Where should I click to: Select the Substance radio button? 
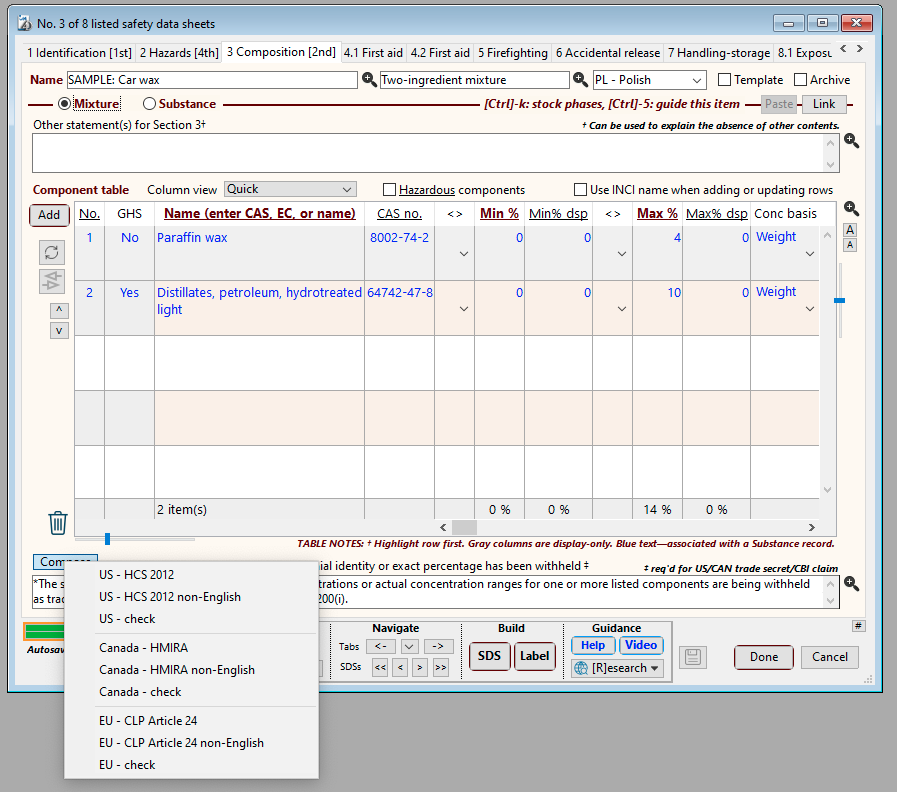[149, 104]
